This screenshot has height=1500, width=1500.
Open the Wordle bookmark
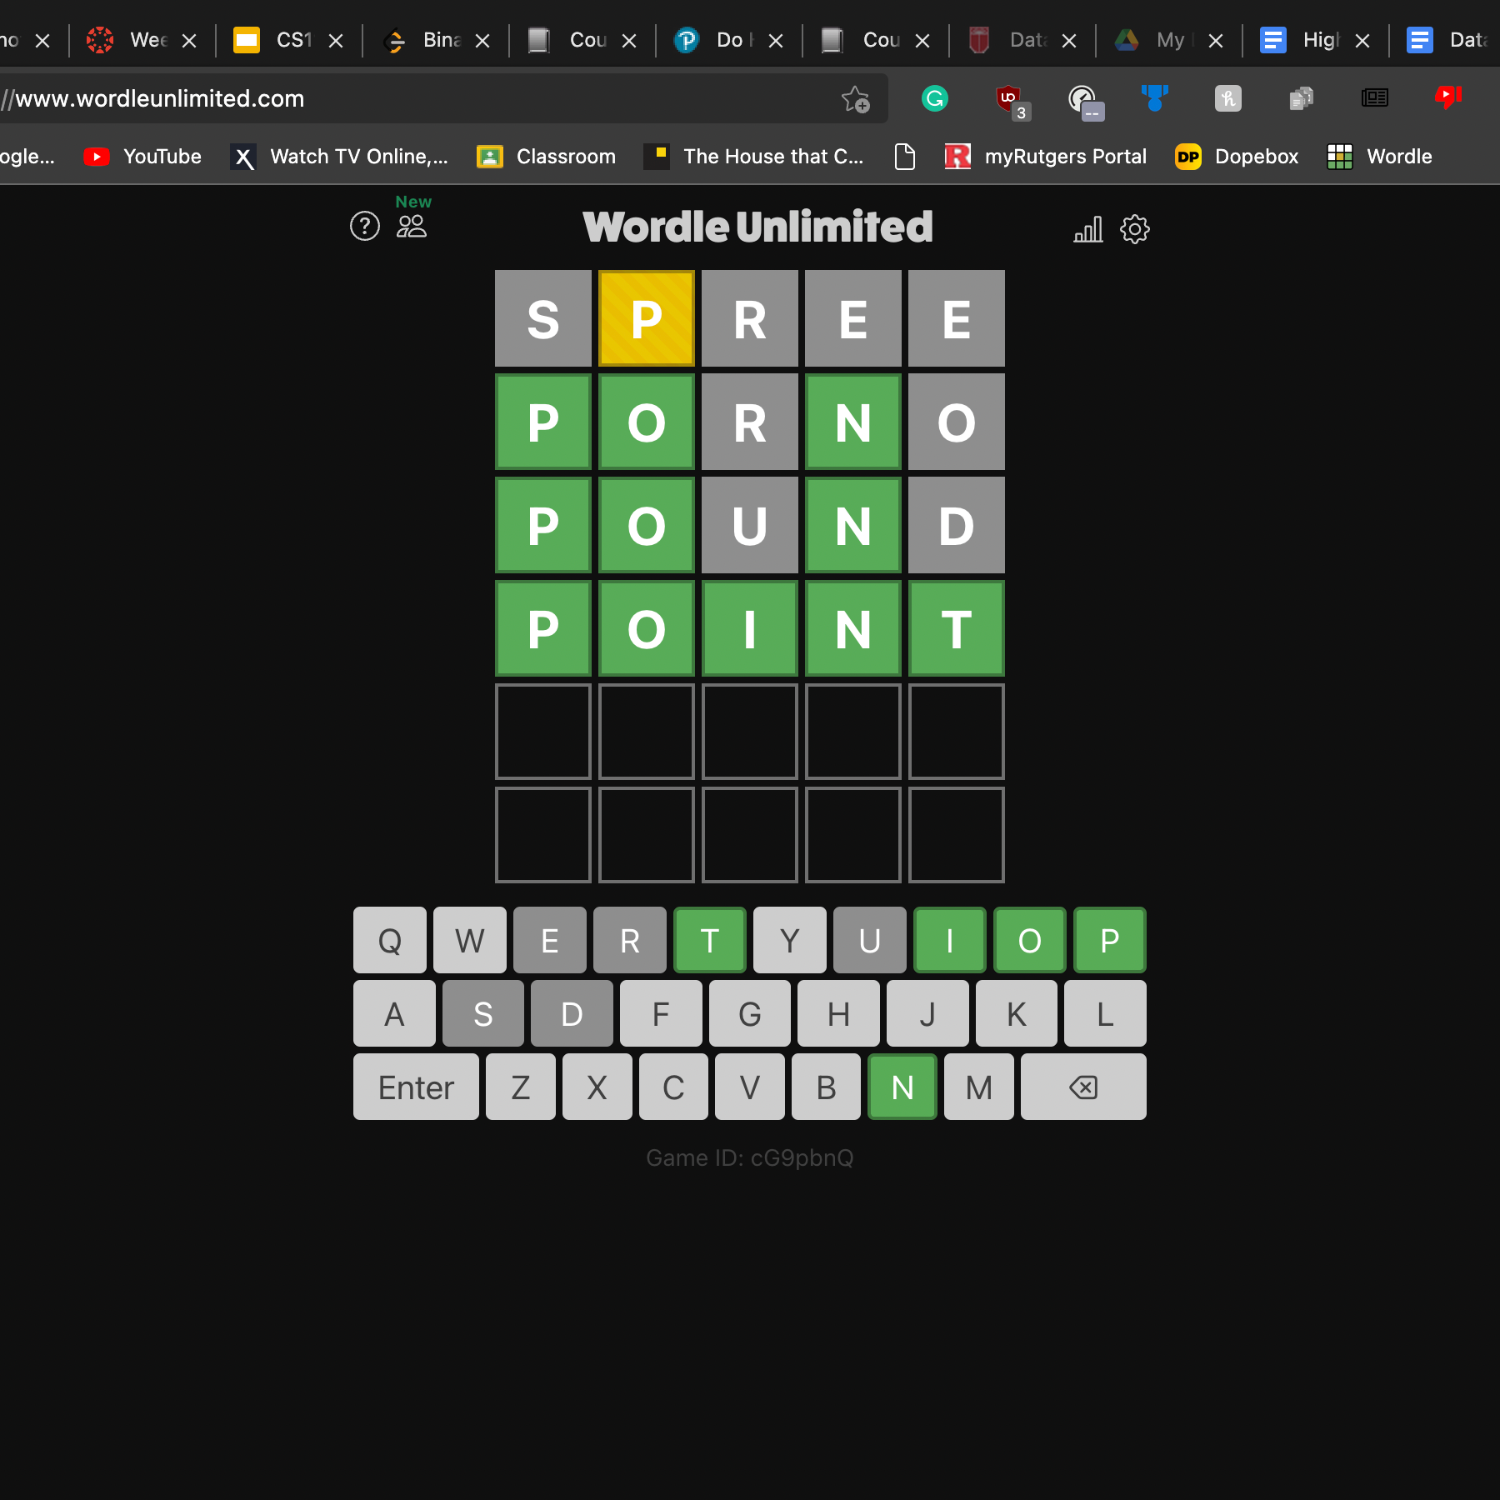[1380, 157]
